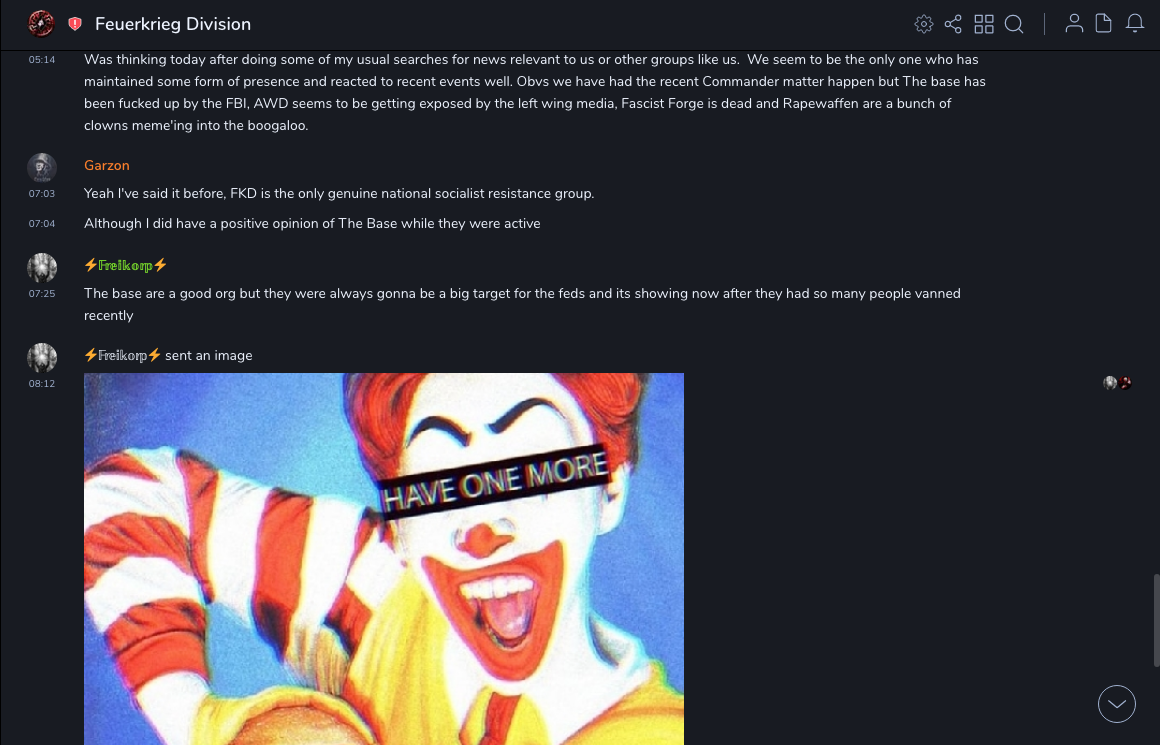Click the share icon in header
1160x745 pixels.
click(x=953, y=24)
